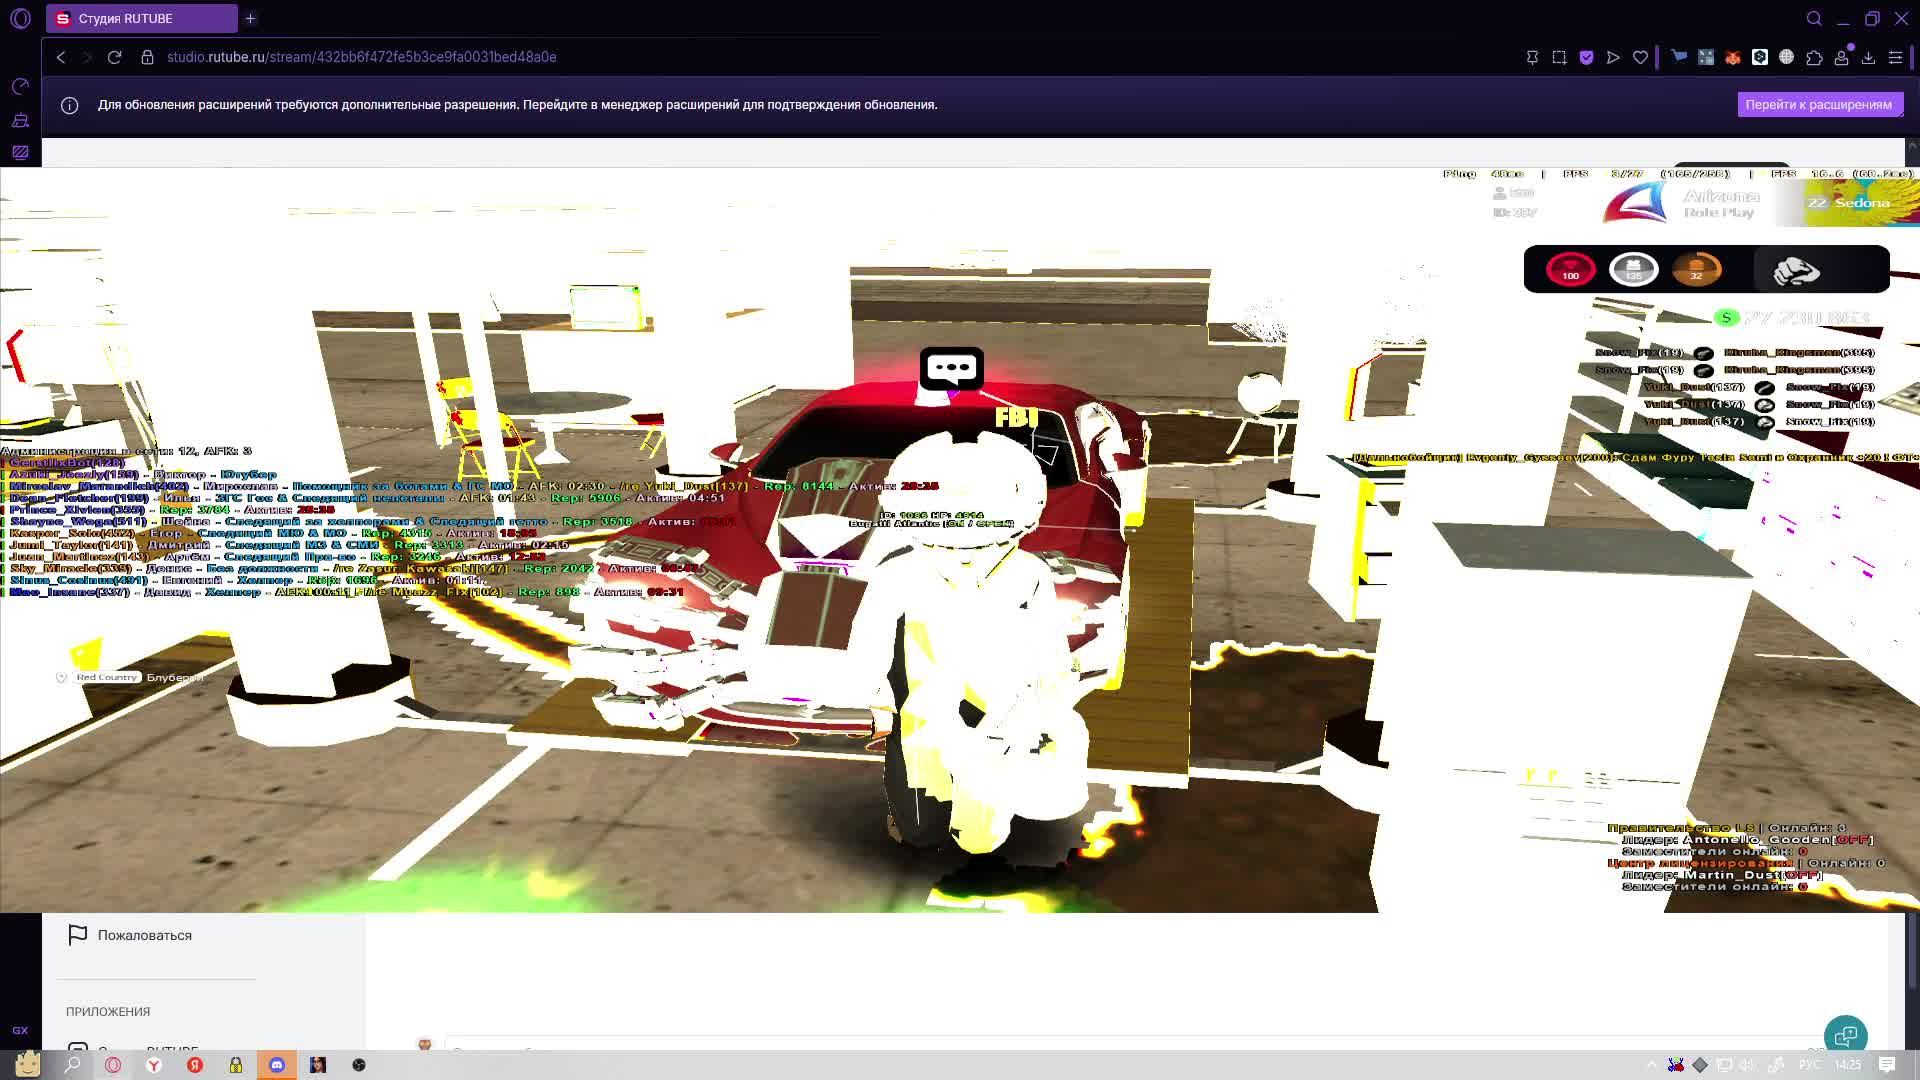This screenshot has height=1080, width=1920.
Task: Click the pin icon in address bar
Action: pos(1532,58)
